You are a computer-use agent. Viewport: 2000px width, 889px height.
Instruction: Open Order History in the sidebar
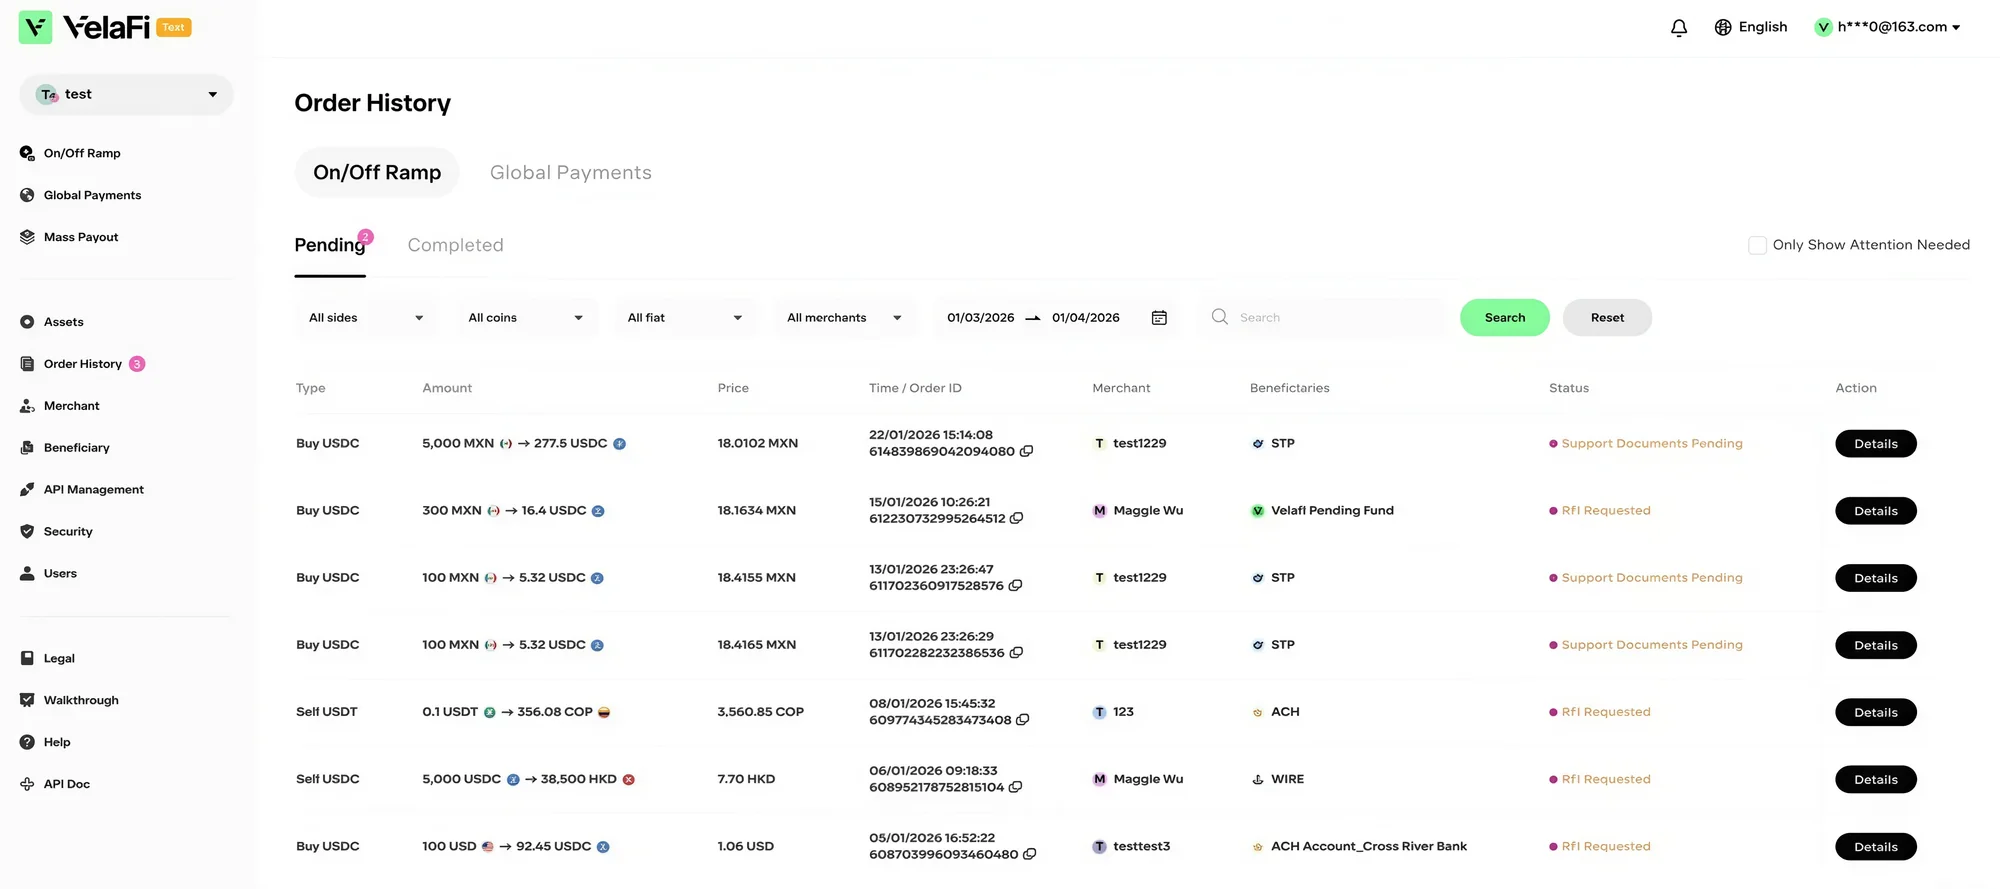pyautogui.click(x=83, y=364)
